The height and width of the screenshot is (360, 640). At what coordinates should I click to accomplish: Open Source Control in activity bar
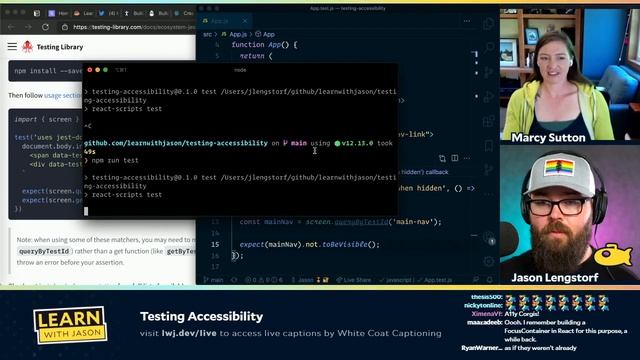(x=489, y=73)
